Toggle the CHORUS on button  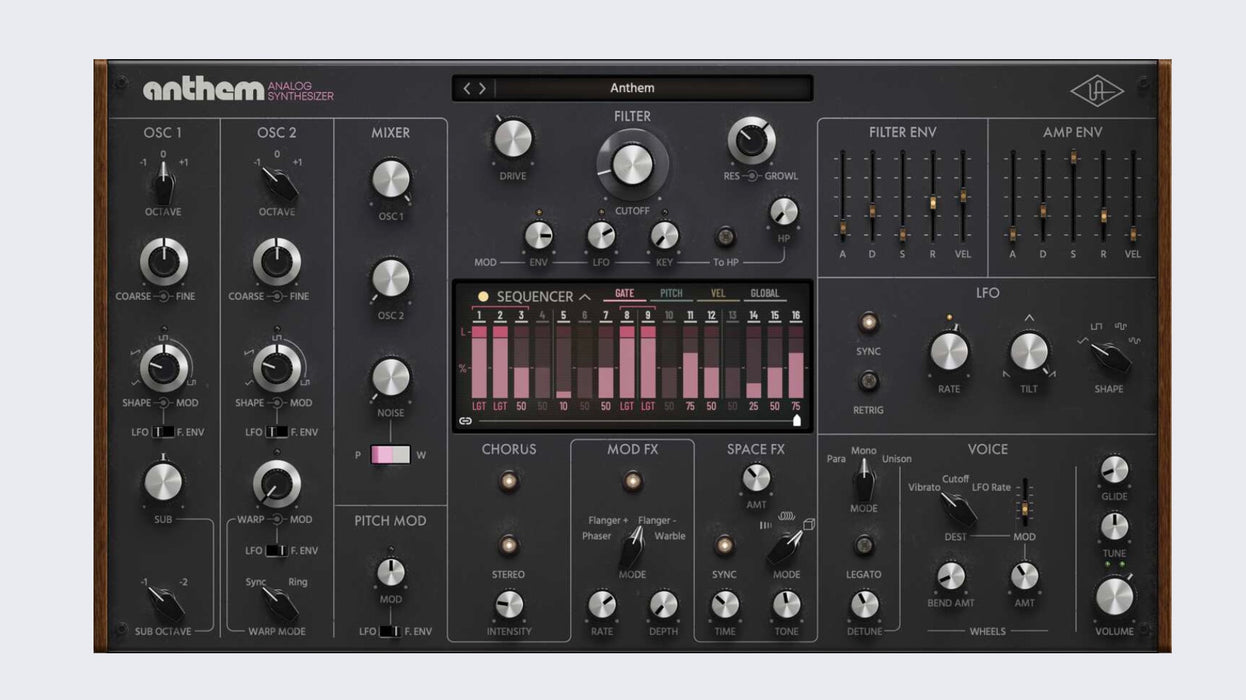[x=509, y=482]
